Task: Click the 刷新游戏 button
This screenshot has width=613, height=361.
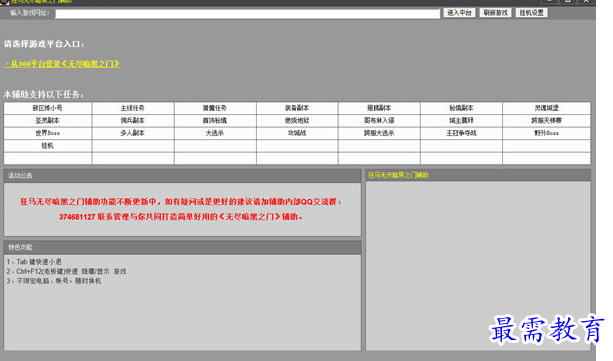Action: tap(495, 13)
